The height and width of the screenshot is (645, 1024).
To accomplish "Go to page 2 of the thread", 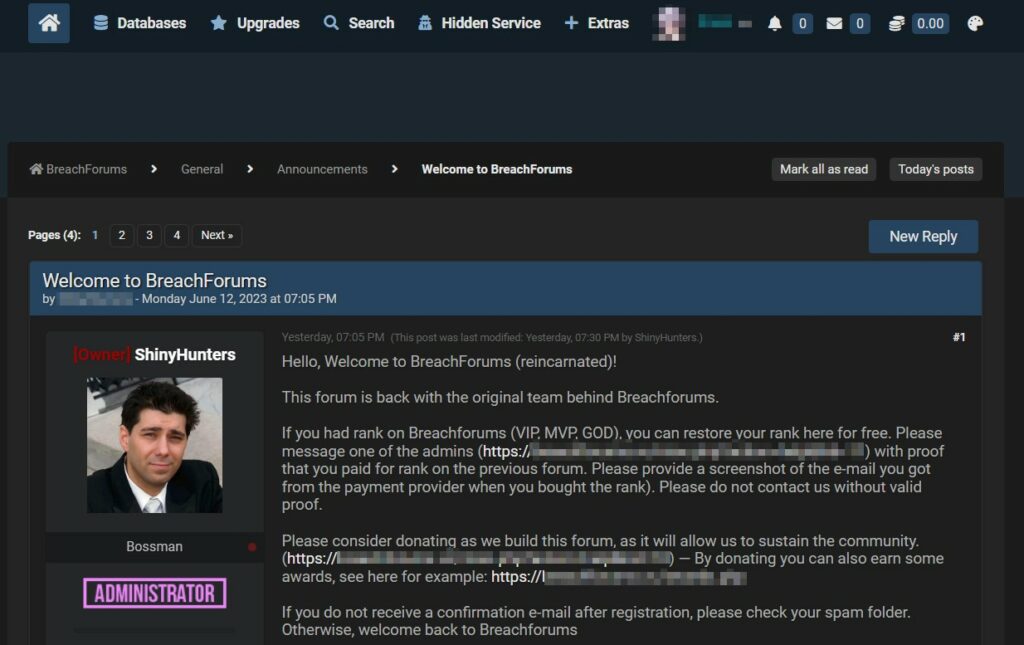I will [x=121, y=236].
